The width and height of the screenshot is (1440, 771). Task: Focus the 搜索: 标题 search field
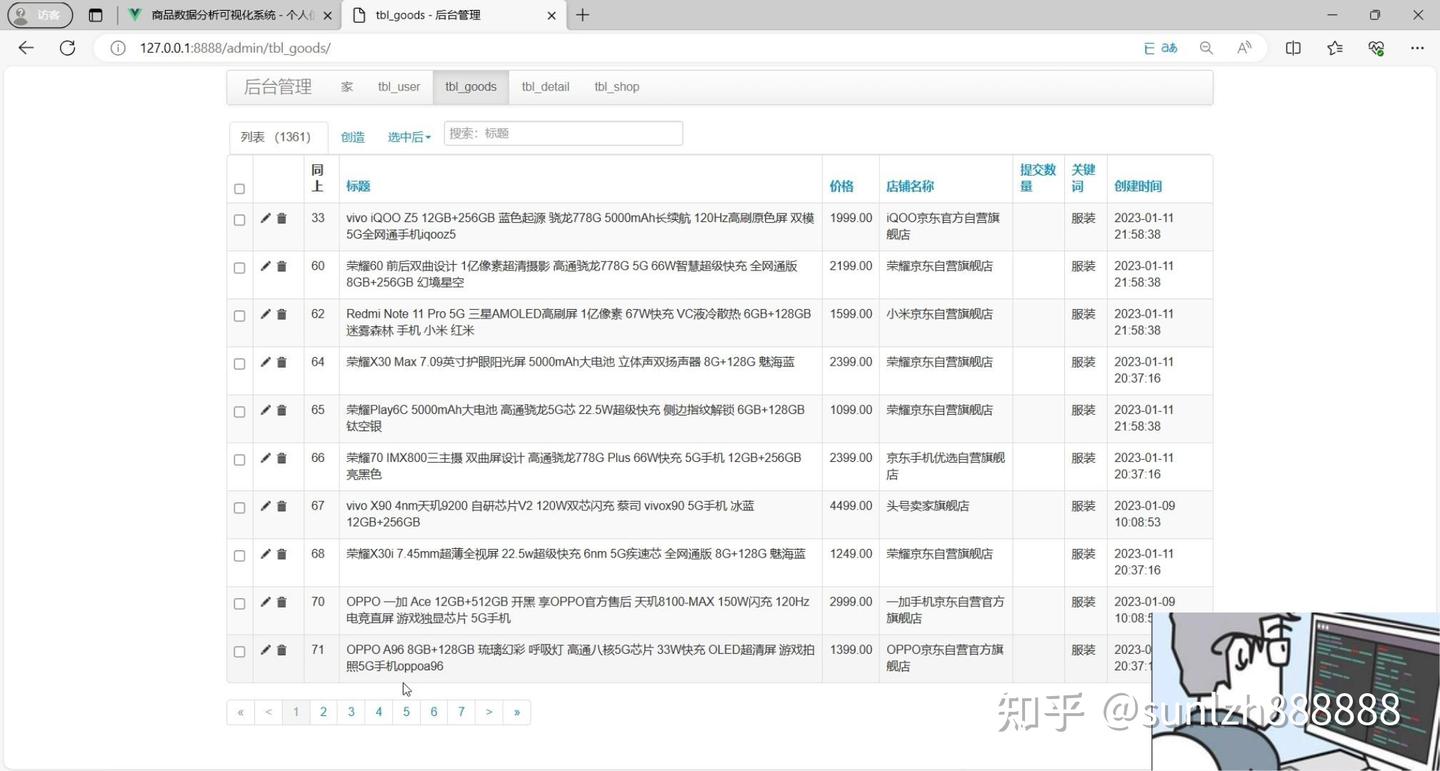pos(563,133)
